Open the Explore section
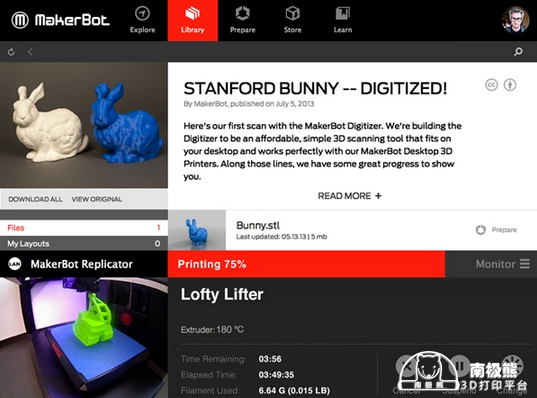The height and width of the screenshot is (398, 537). tap(142, 20)
